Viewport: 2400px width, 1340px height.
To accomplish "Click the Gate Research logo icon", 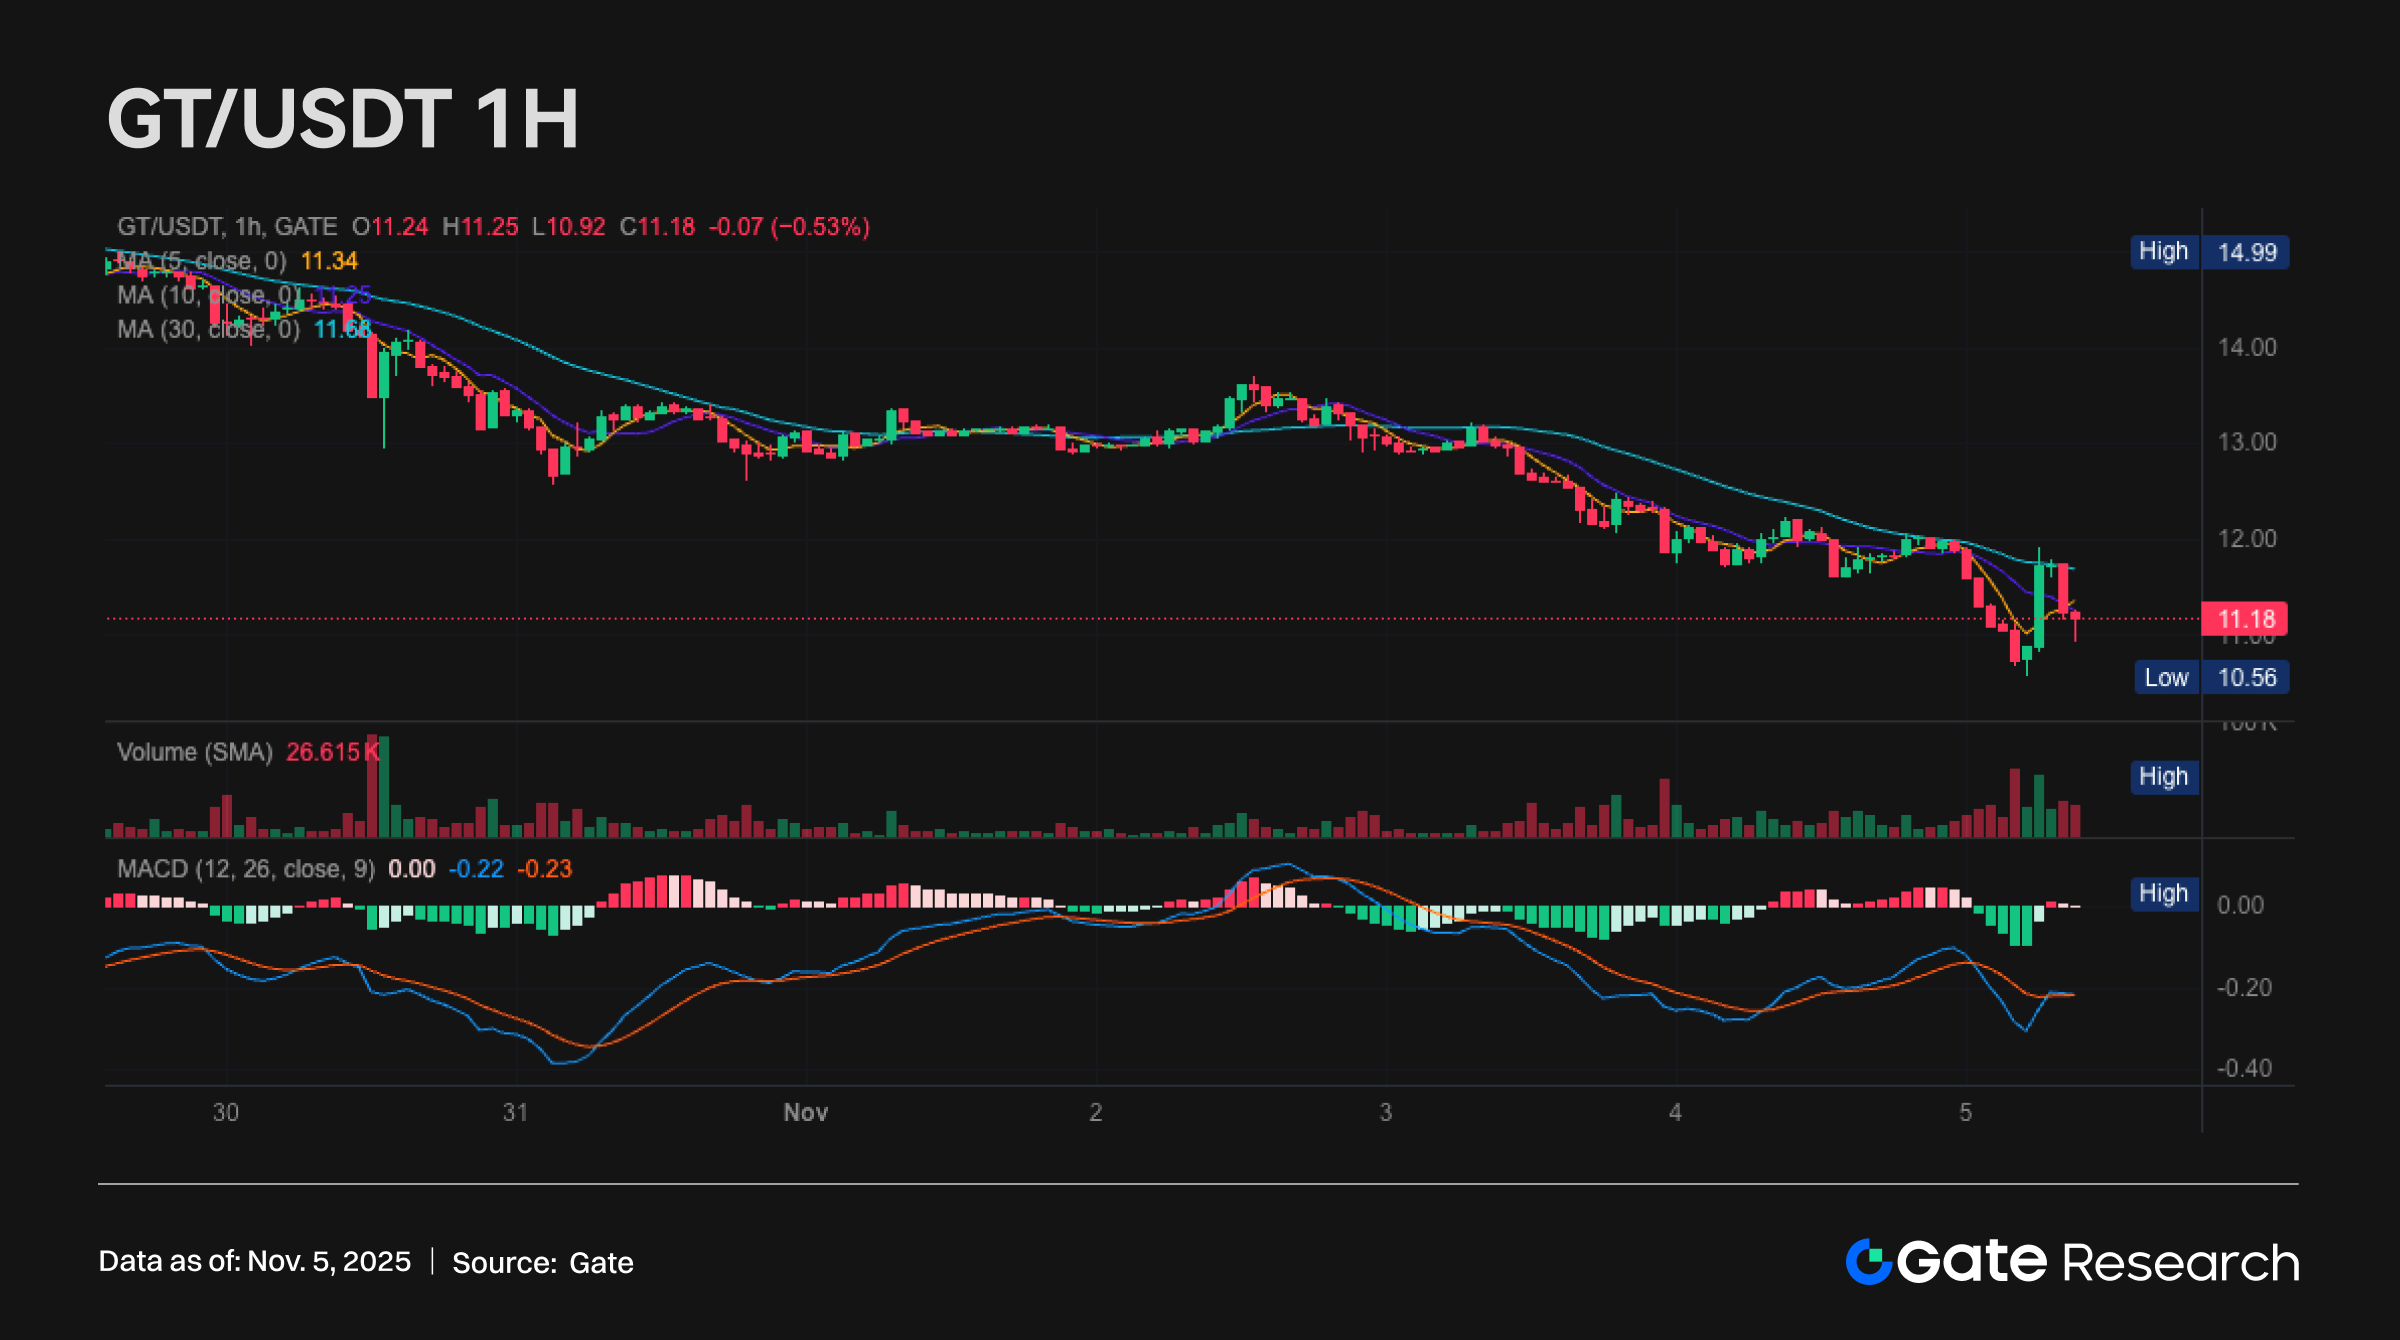I will 1868,1262.
